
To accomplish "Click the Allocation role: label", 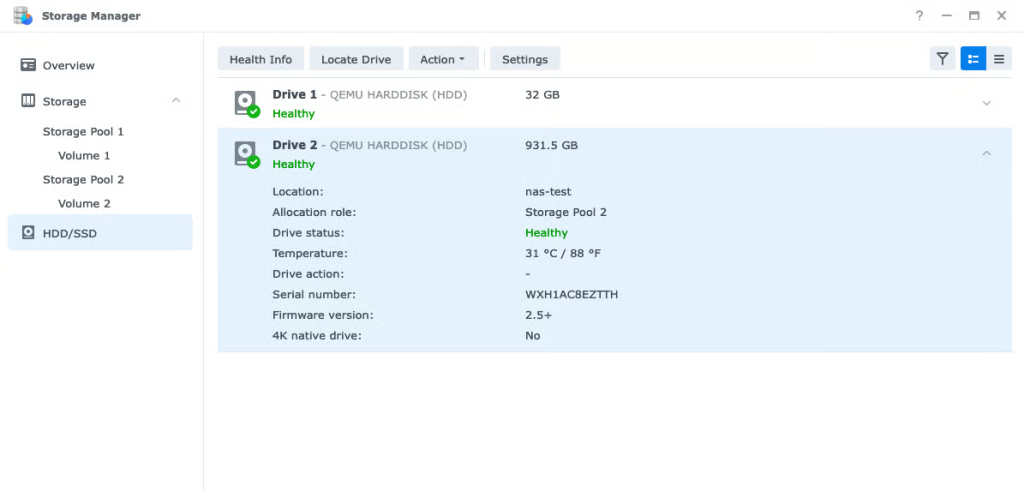I will coord(314,212).
